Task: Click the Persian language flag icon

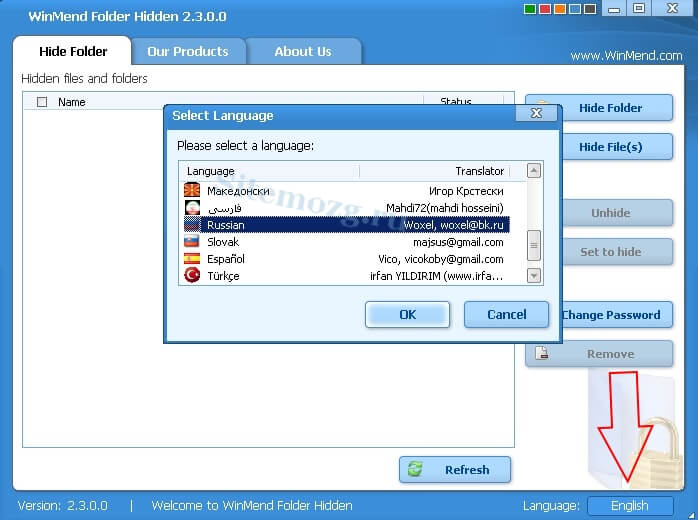Action: [x=192, y=208]
